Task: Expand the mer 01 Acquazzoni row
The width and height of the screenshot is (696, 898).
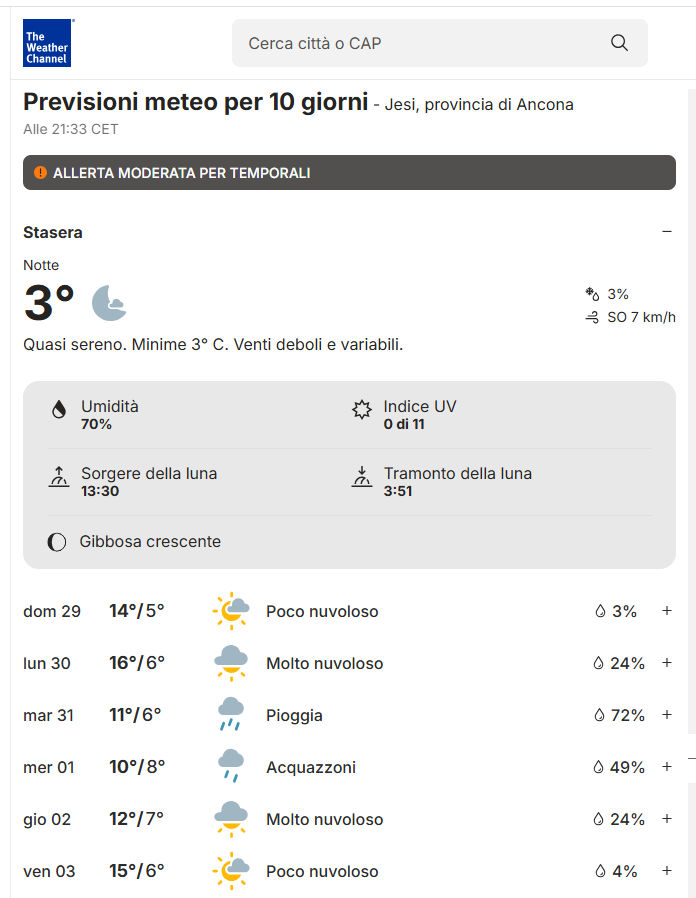Action: [667, 767]
